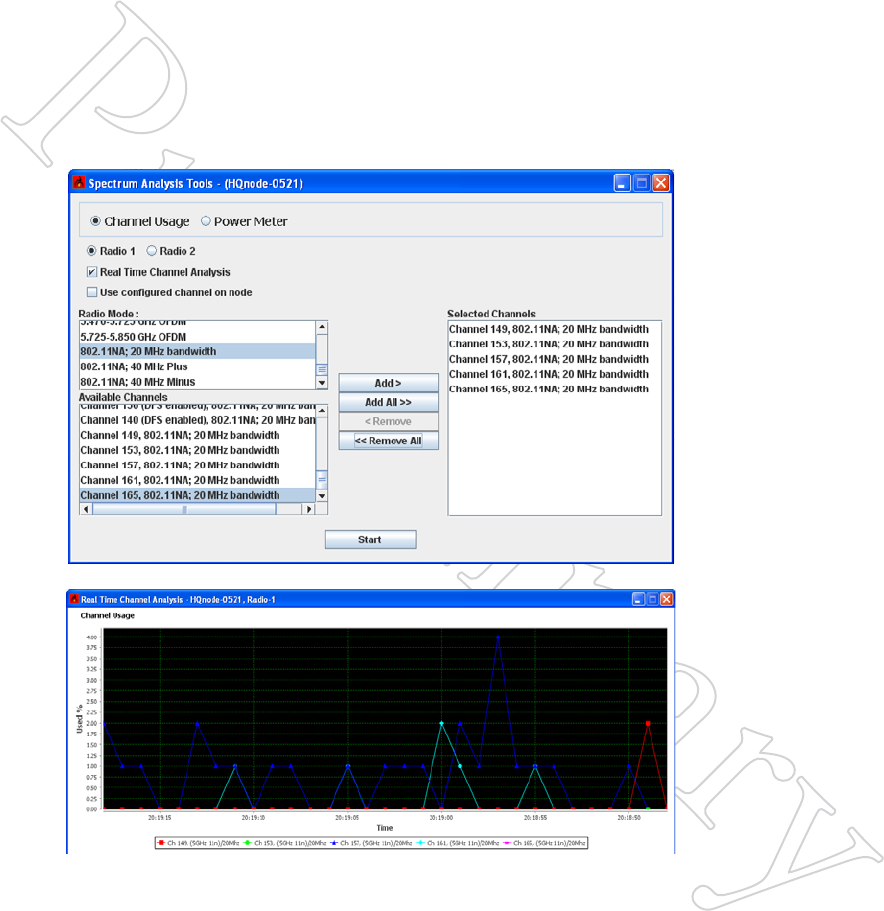This screenshot has height=911, width=884.
Task: Select Channel 153 in Available Channels
Action: (x=197, y=450)
